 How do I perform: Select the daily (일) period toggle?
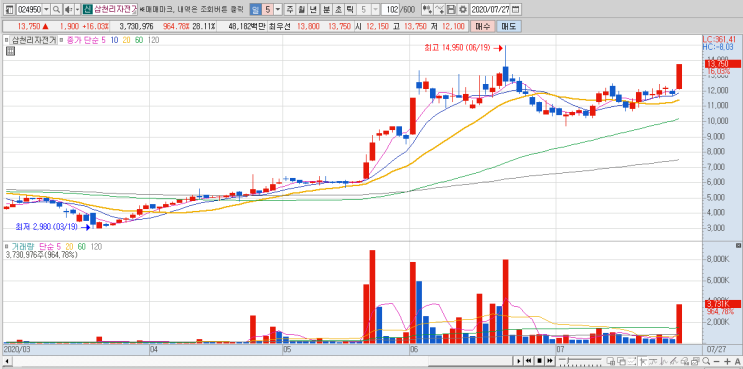pos(255,9)
